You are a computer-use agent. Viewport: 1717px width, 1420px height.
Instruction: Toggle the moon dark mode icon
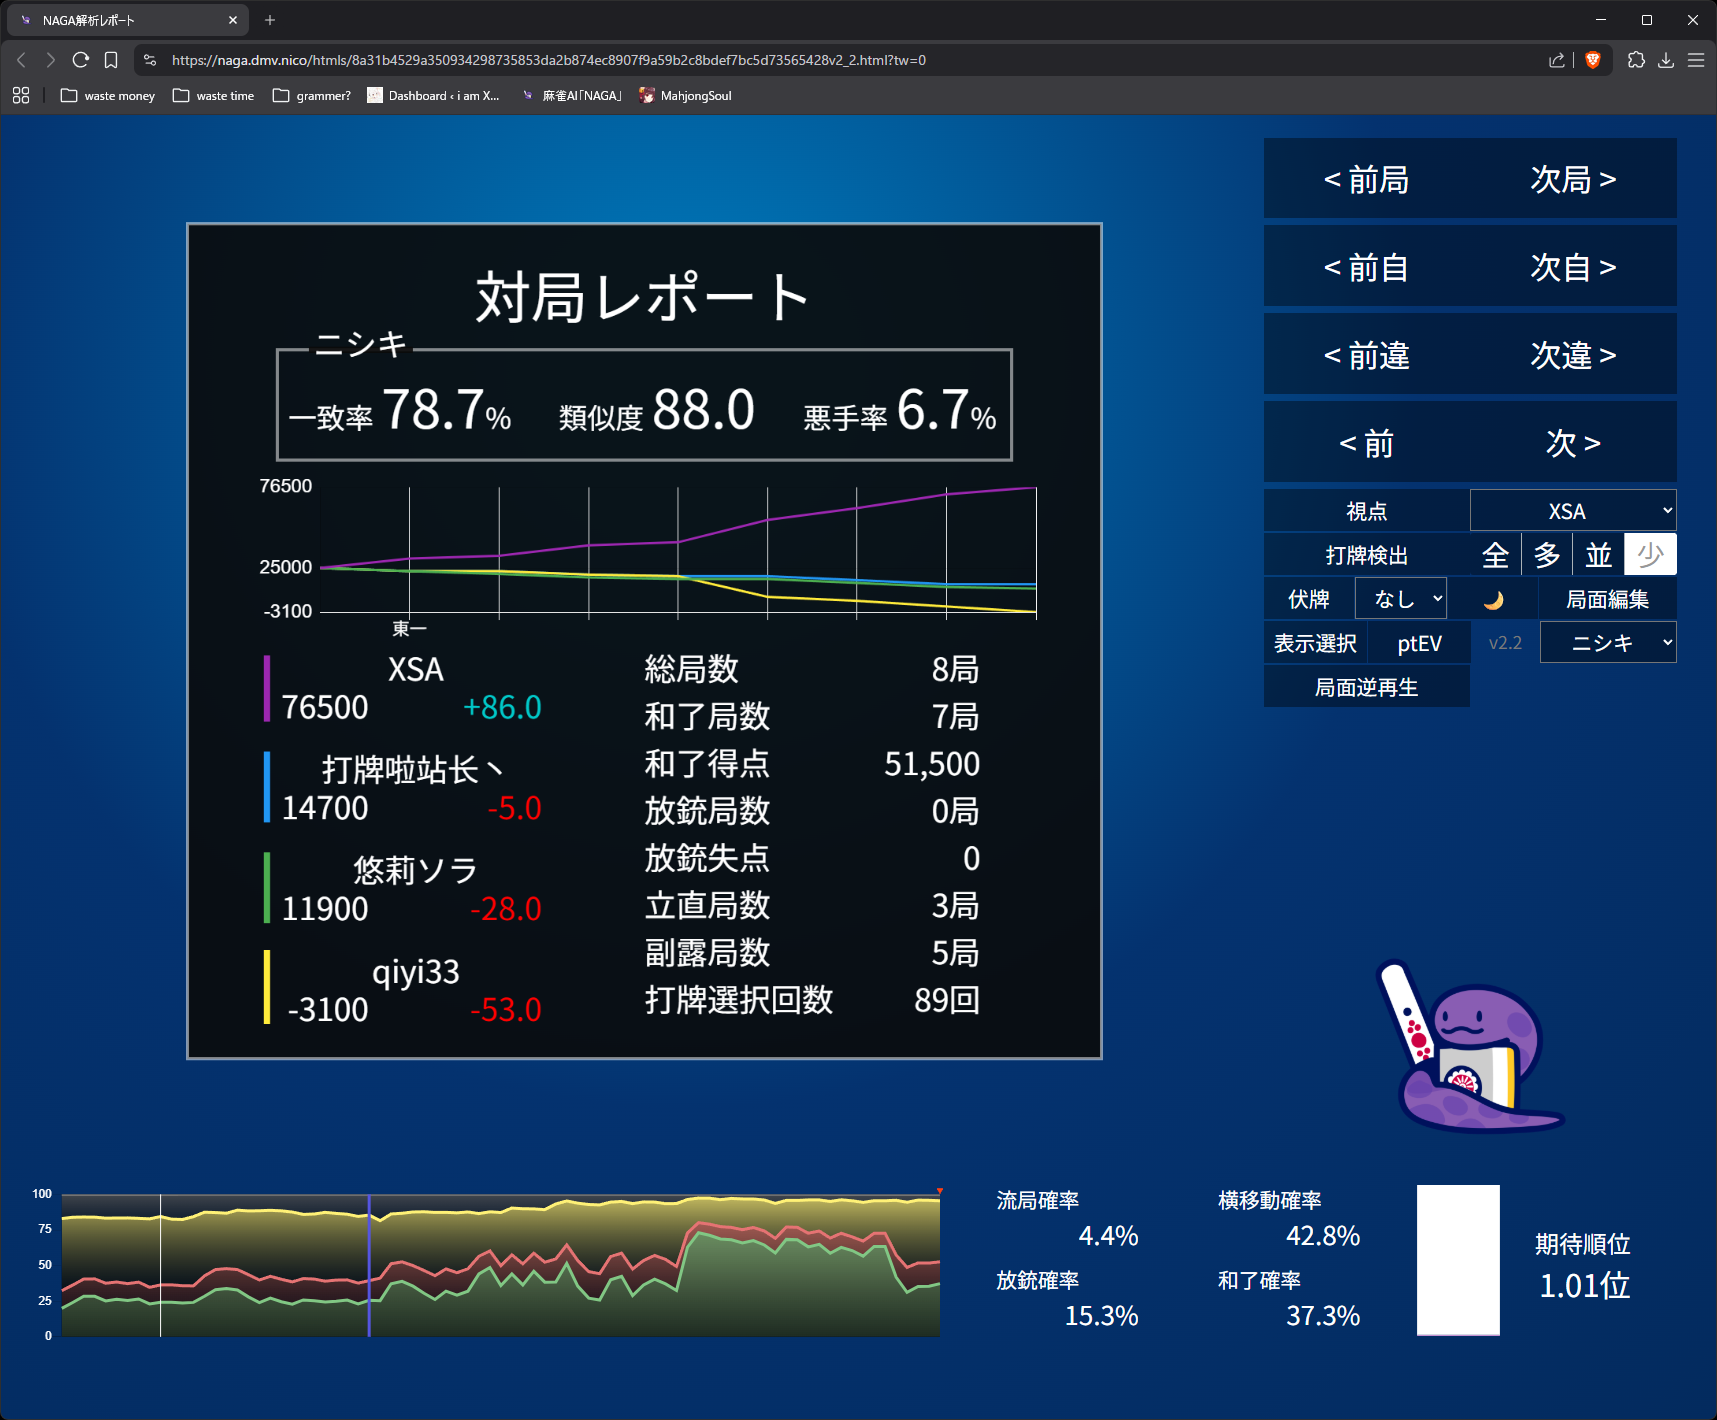click(x=1493, y=600)
